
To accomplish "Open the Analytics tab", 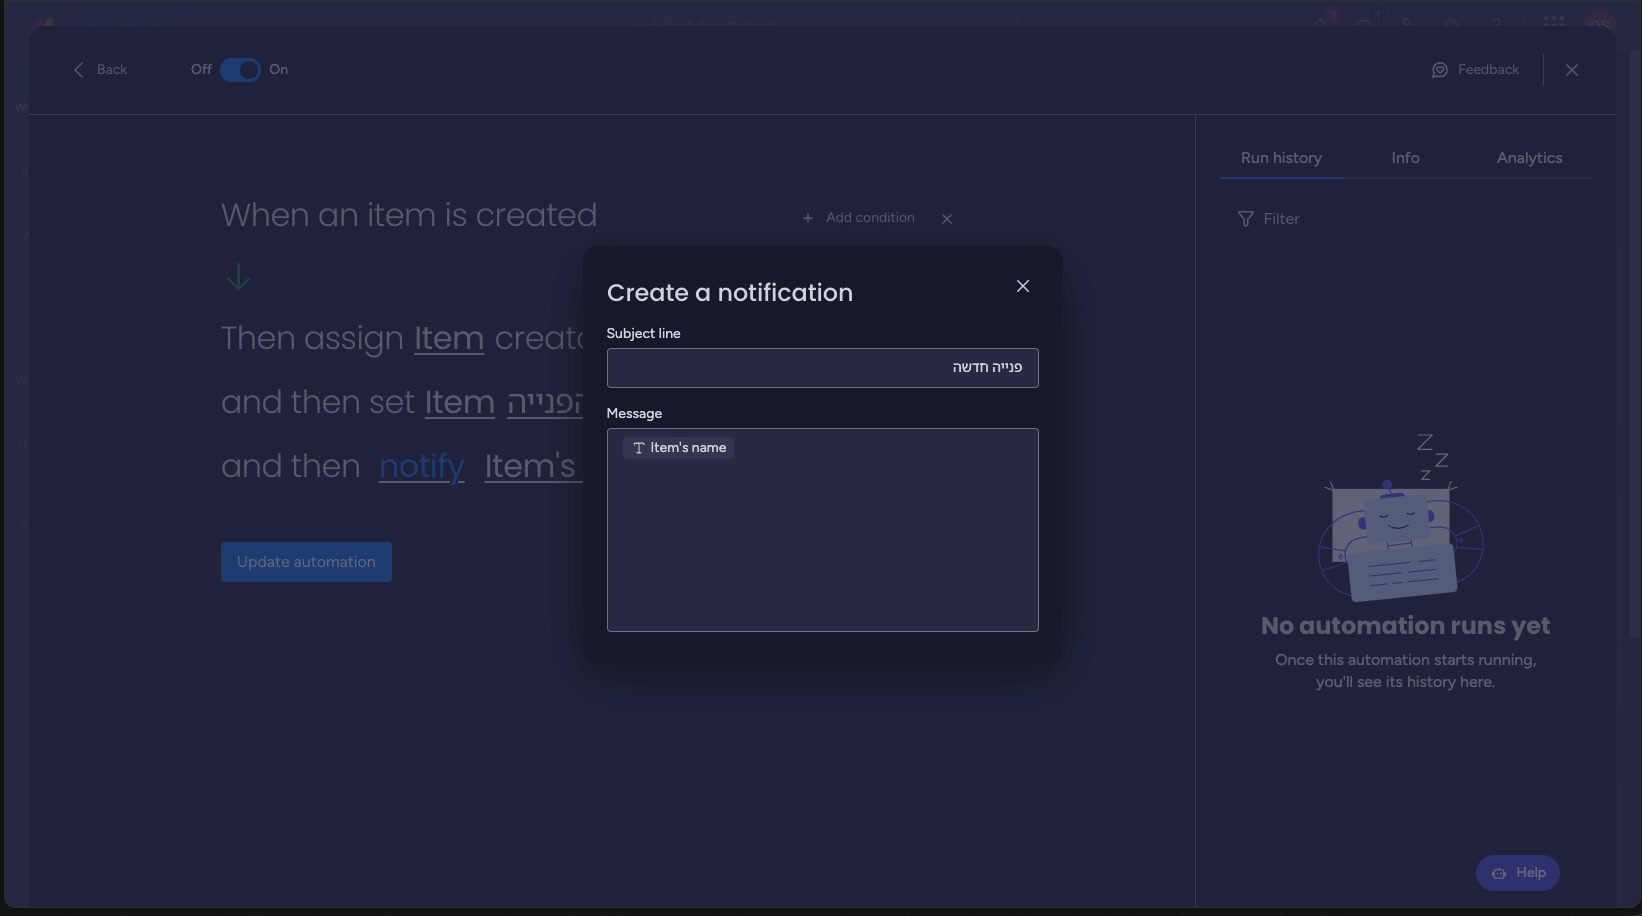I will pyautogui.click(x=1529, y=158).
